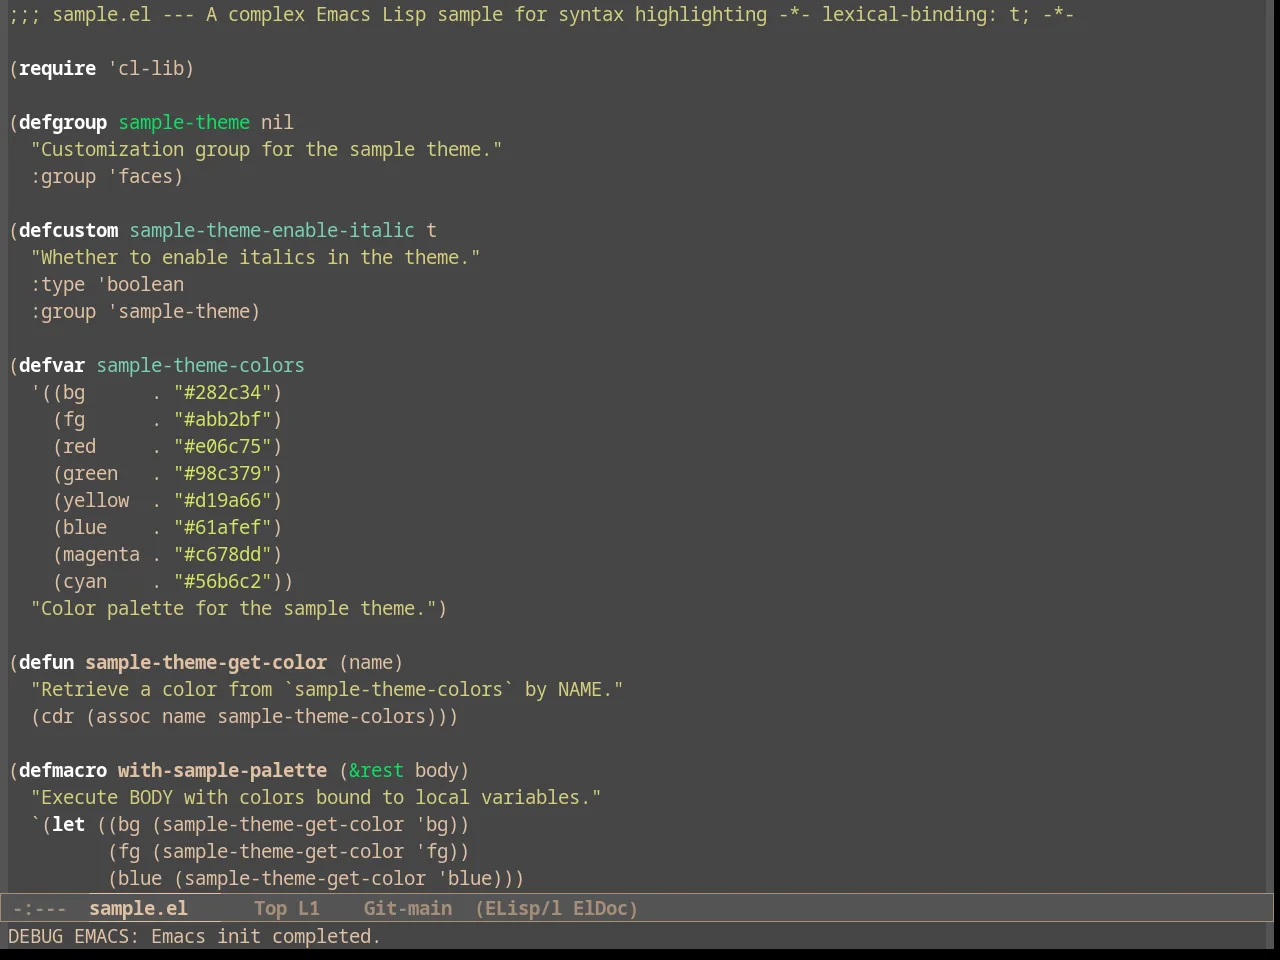Click the defmacro keyword
Image resolution: width=1280 pixels, height=960 pixels.
pos(63,770)
